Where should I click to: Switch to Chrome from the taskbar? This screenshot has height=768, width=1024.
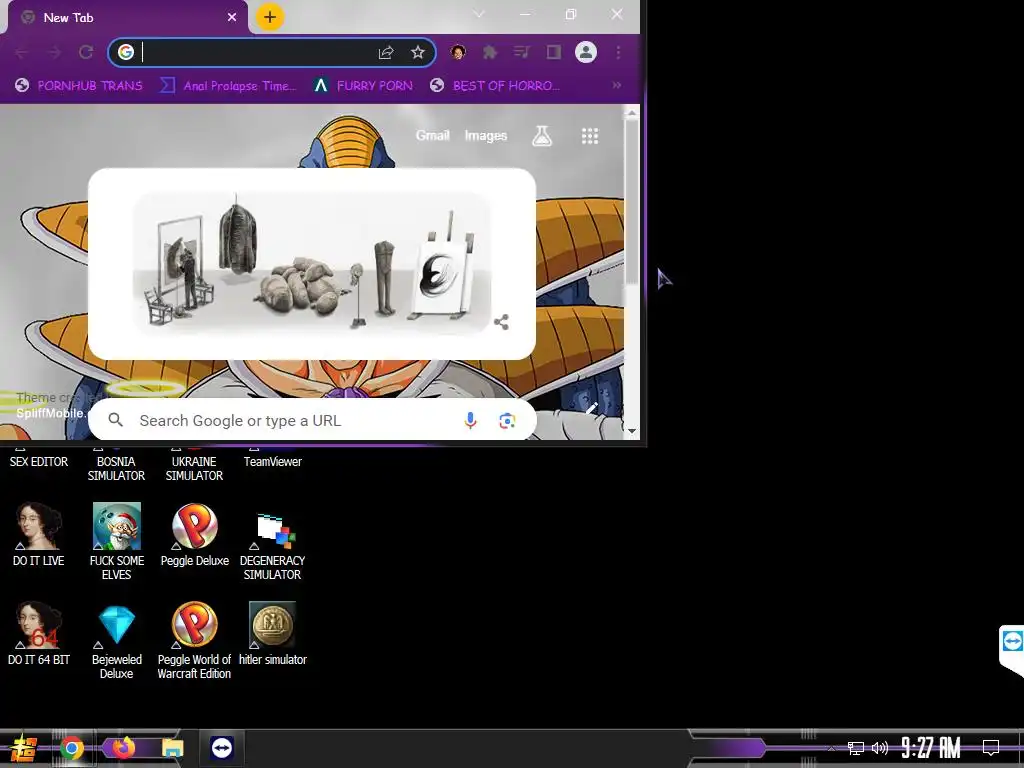(x=72, y=748)
